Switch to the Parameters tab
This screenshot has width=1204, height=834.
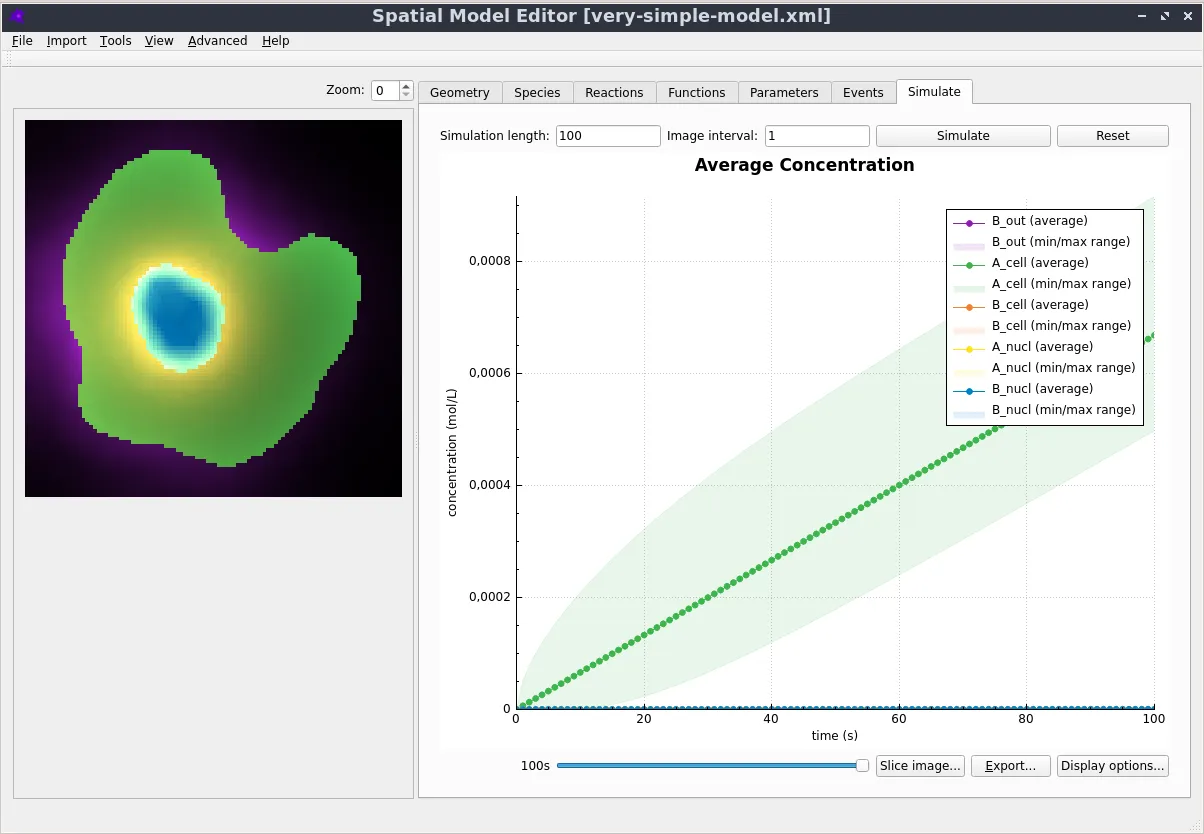[x=784, y=92]
